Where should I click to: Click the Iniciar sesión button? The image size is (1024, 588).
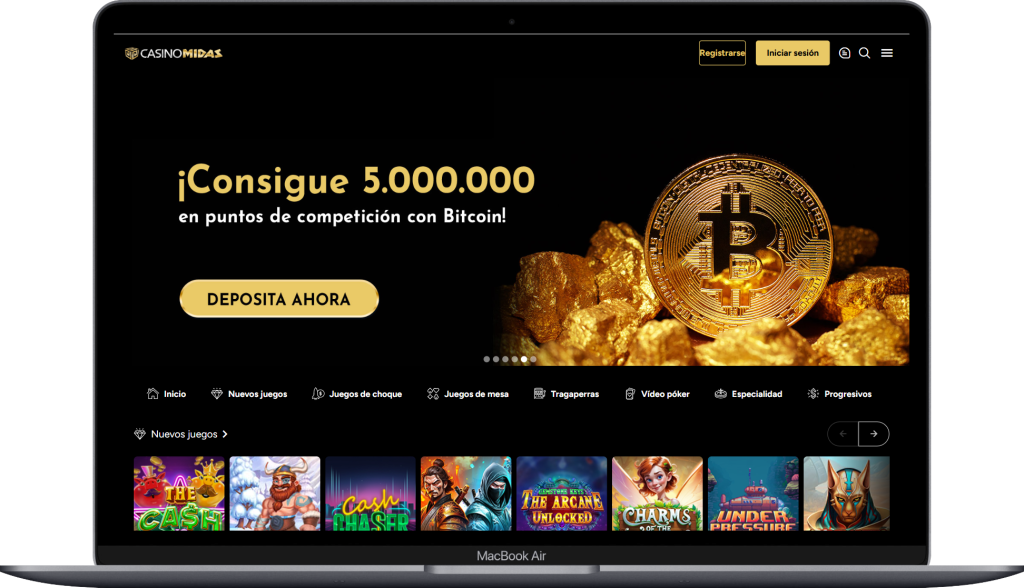click(793, 53)
